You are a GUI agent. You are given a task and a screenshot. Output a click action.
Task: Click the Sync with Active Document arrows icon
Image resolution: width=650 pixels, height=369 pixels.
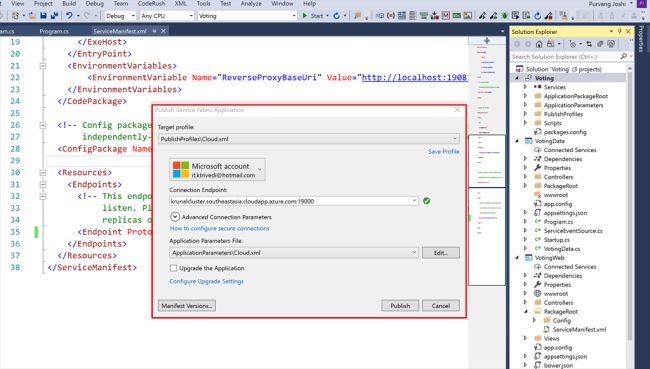coord(589,44)
